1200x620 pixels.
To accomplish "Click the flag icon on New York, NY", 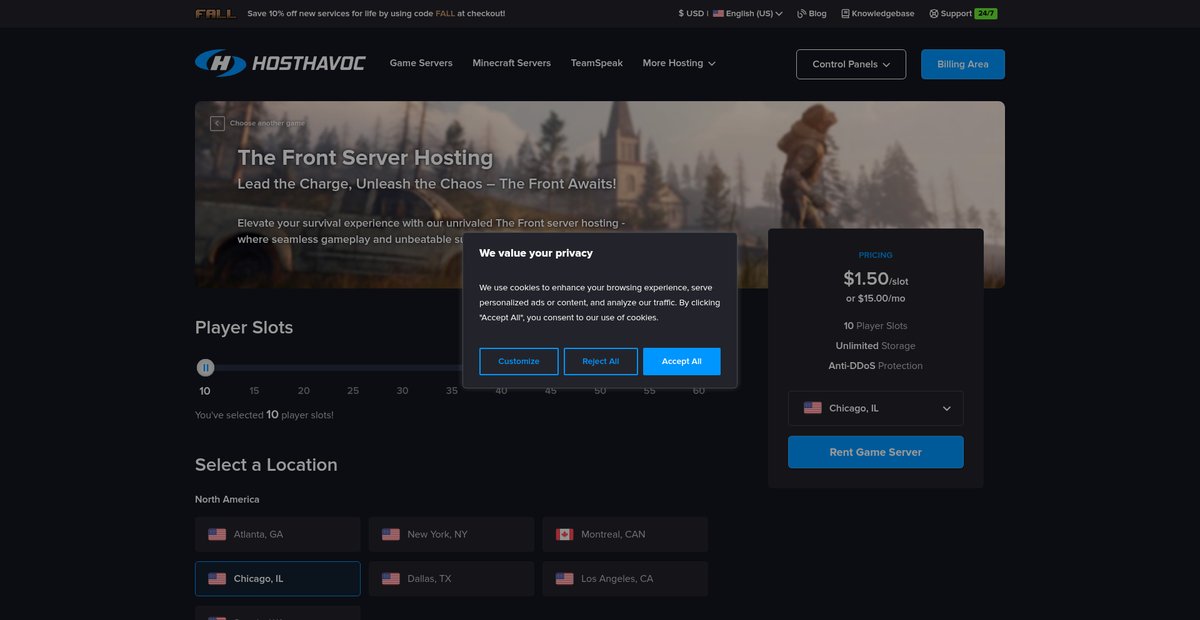I will pyautogui.click(x=391, y=534).
